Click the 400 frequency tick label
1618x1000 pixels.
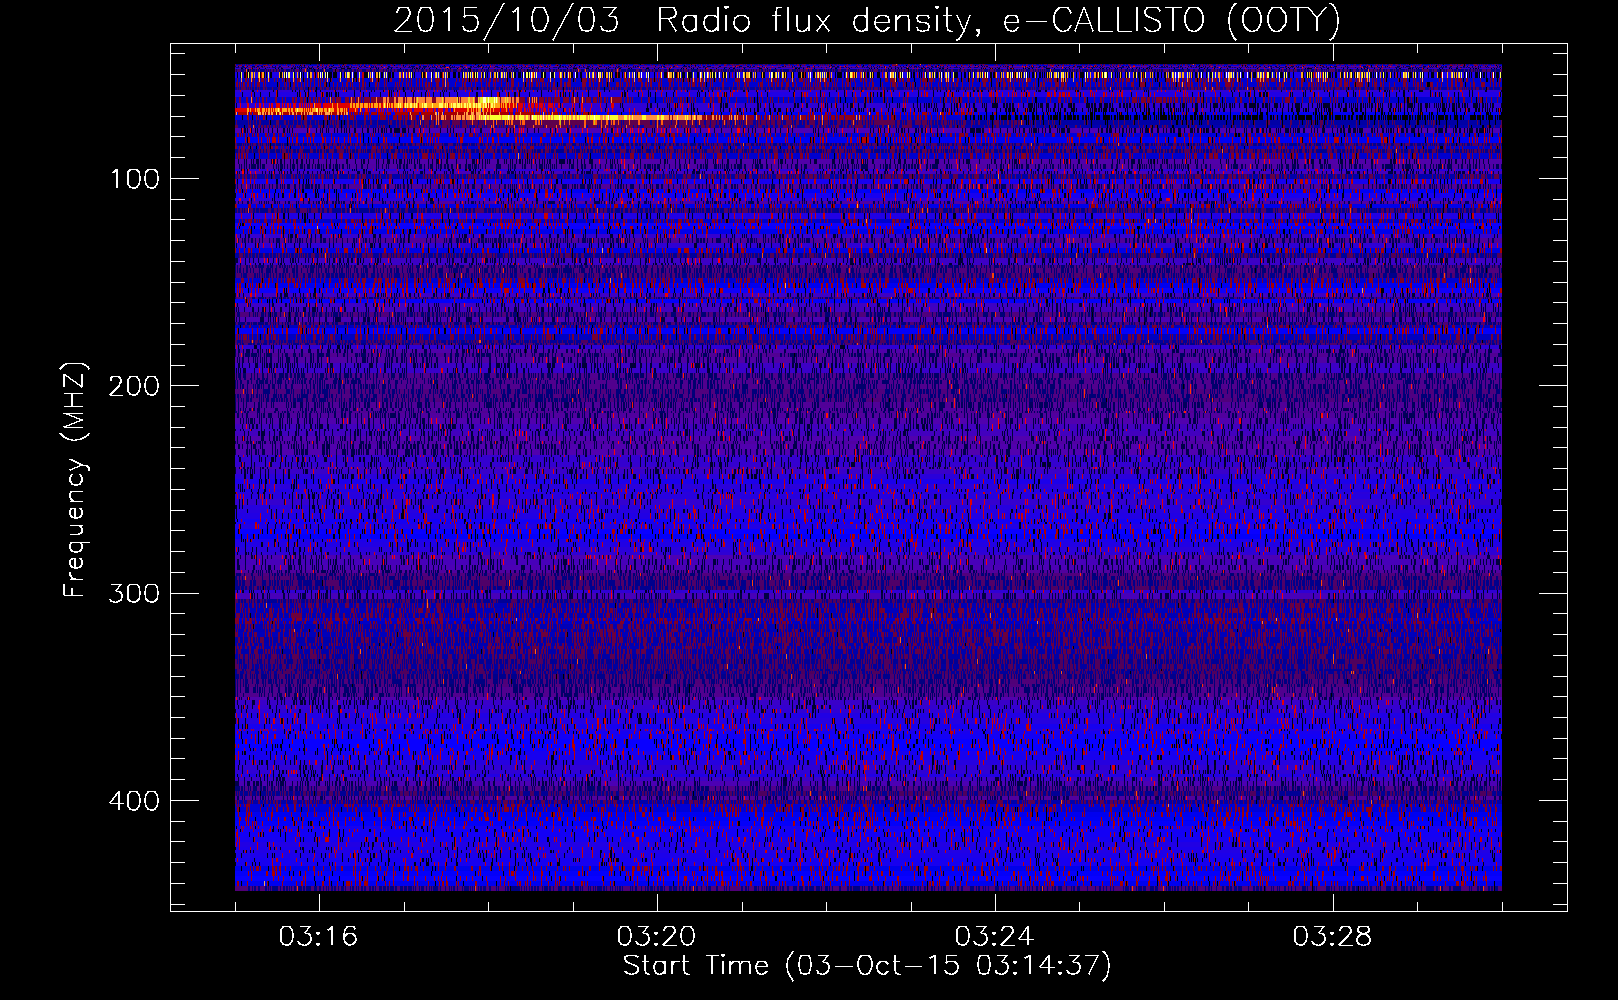tap(134, 801)
